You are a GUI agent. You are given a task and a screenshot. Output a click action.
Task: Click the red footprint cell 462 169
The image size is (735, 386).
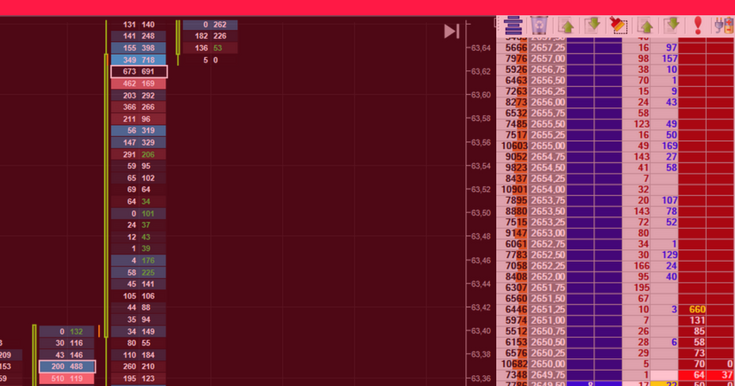pyautogui.click(x=139, y=83)
